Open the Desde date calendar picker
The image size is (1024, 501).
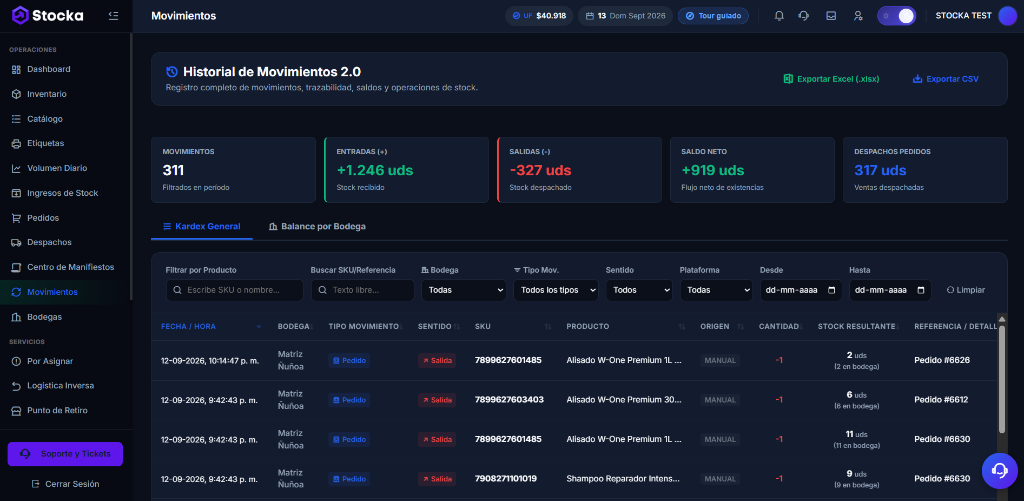[831, 290]
